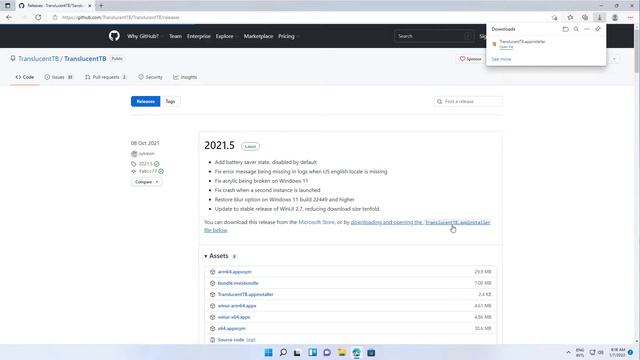Viewport: 640px width, 360px height.
Task: Download winui-x64.appx asset
Action: (234, 317)
